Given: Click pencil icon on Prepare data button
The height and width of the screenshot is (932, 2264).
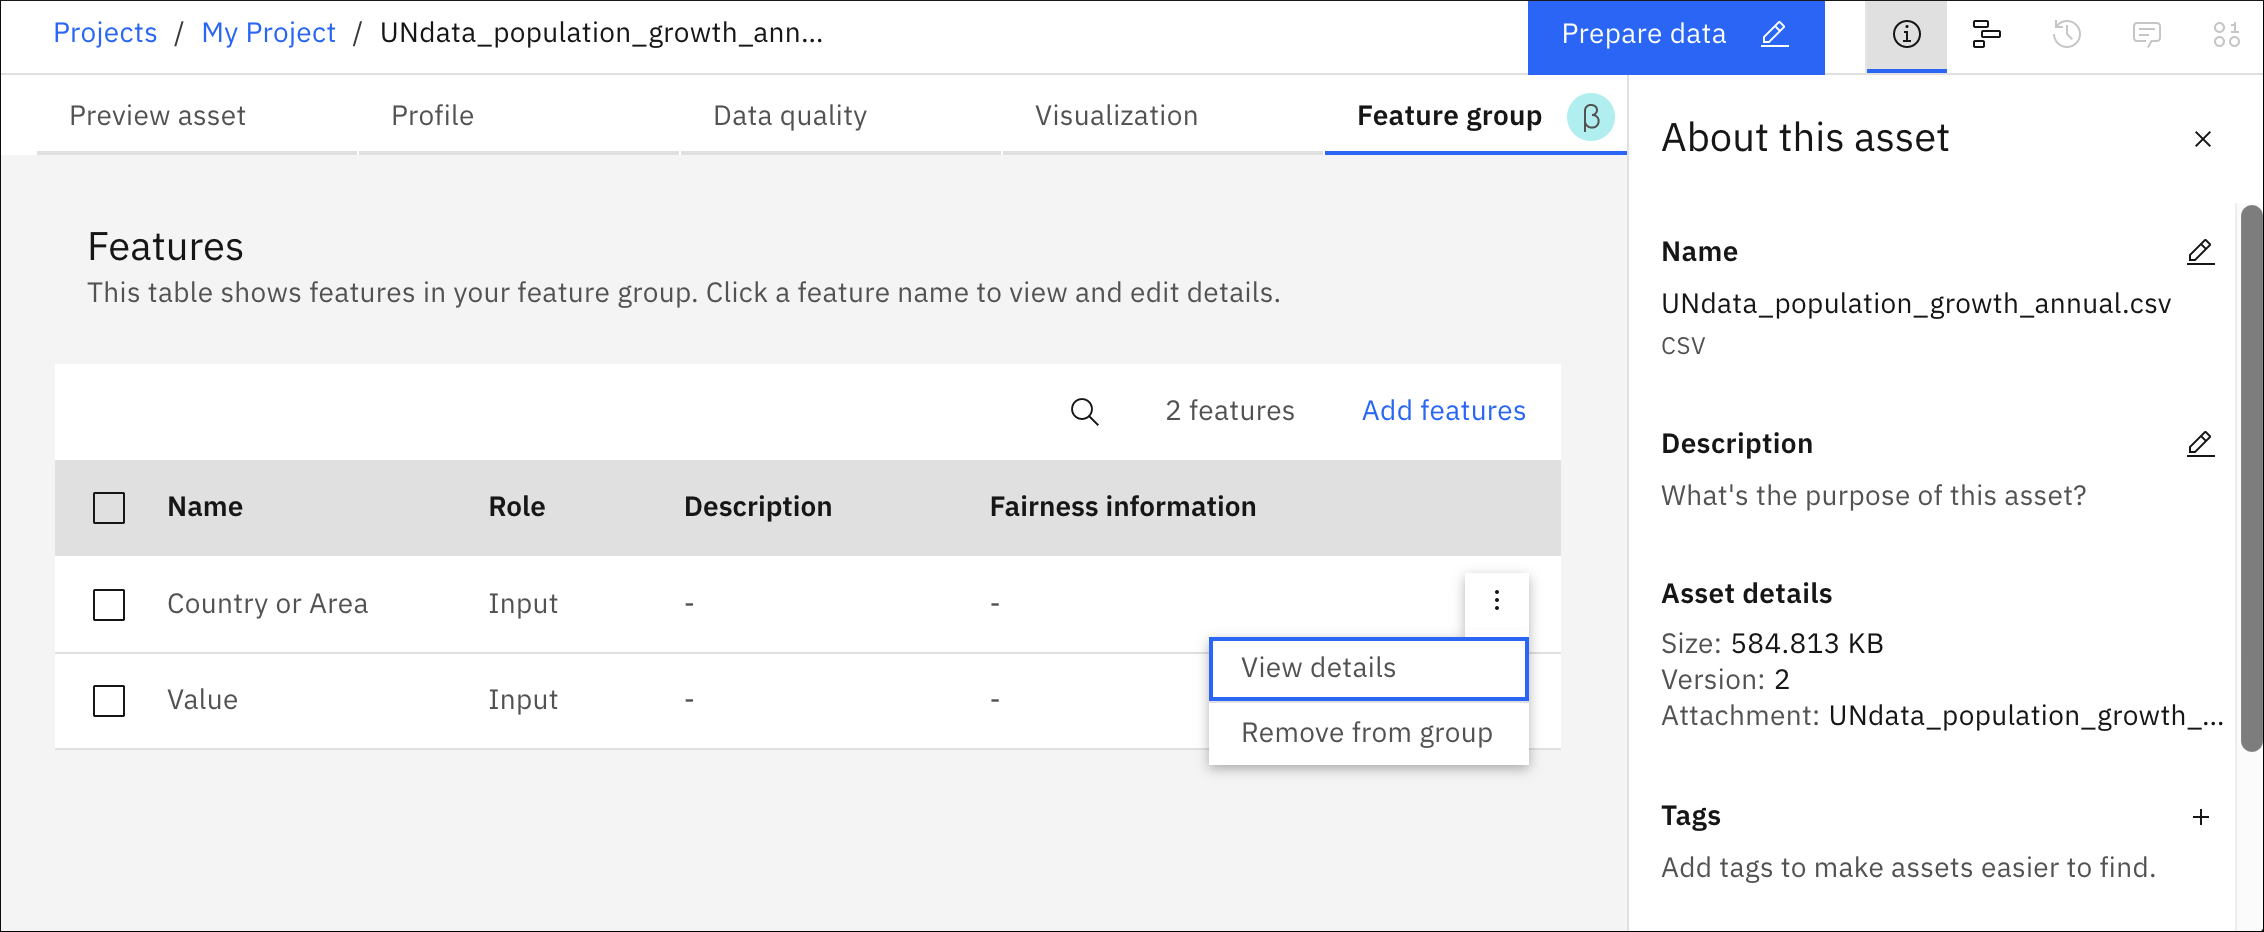Looking at the screenshot, I should click(1774, 34).
